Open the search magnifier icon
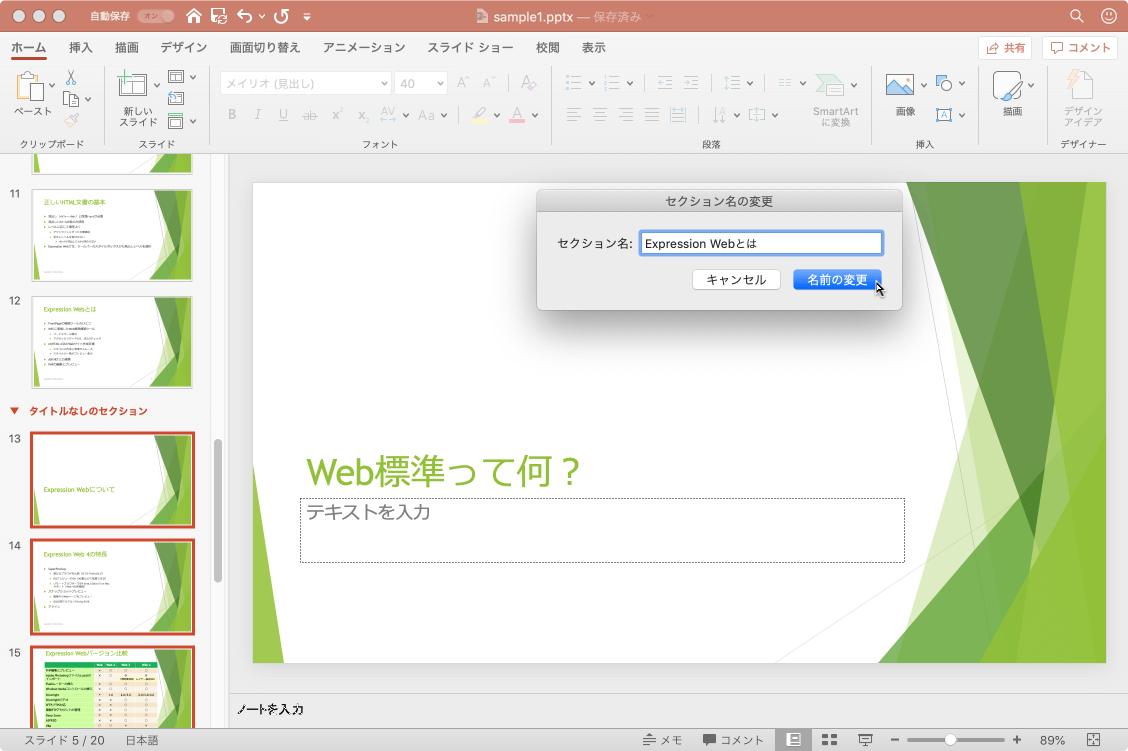 pos(1076,16)
